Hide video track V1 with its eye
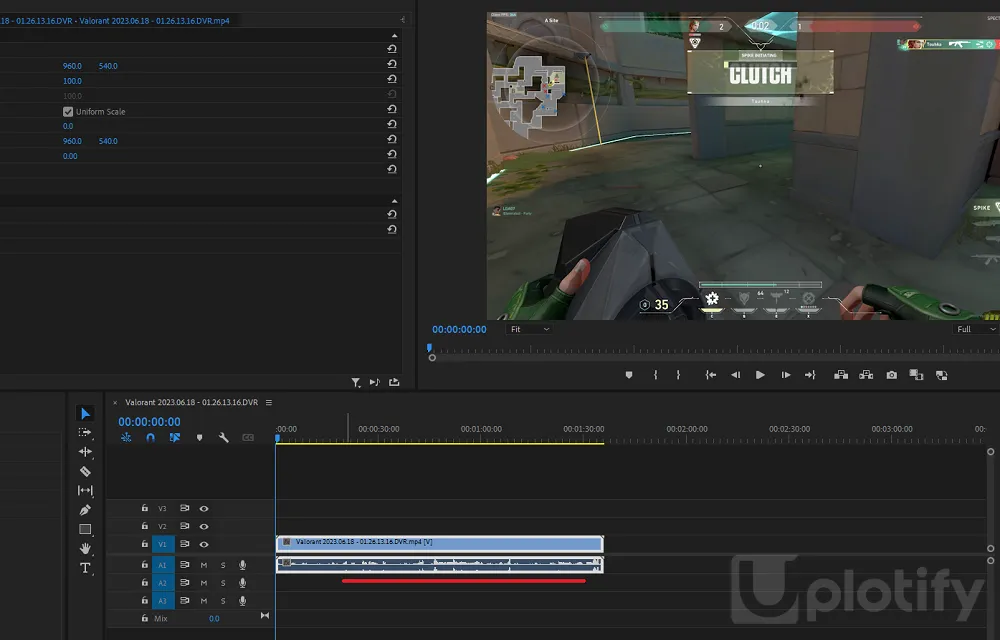The image size is (1000, 640). tap(204, 544)
